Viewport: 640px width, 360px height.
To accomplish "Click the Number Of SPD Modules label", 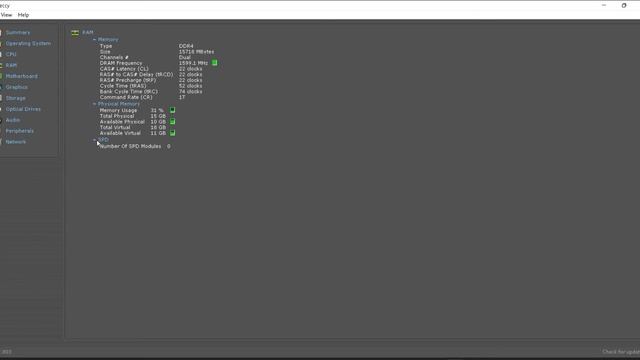I will (x=130, y=147).
